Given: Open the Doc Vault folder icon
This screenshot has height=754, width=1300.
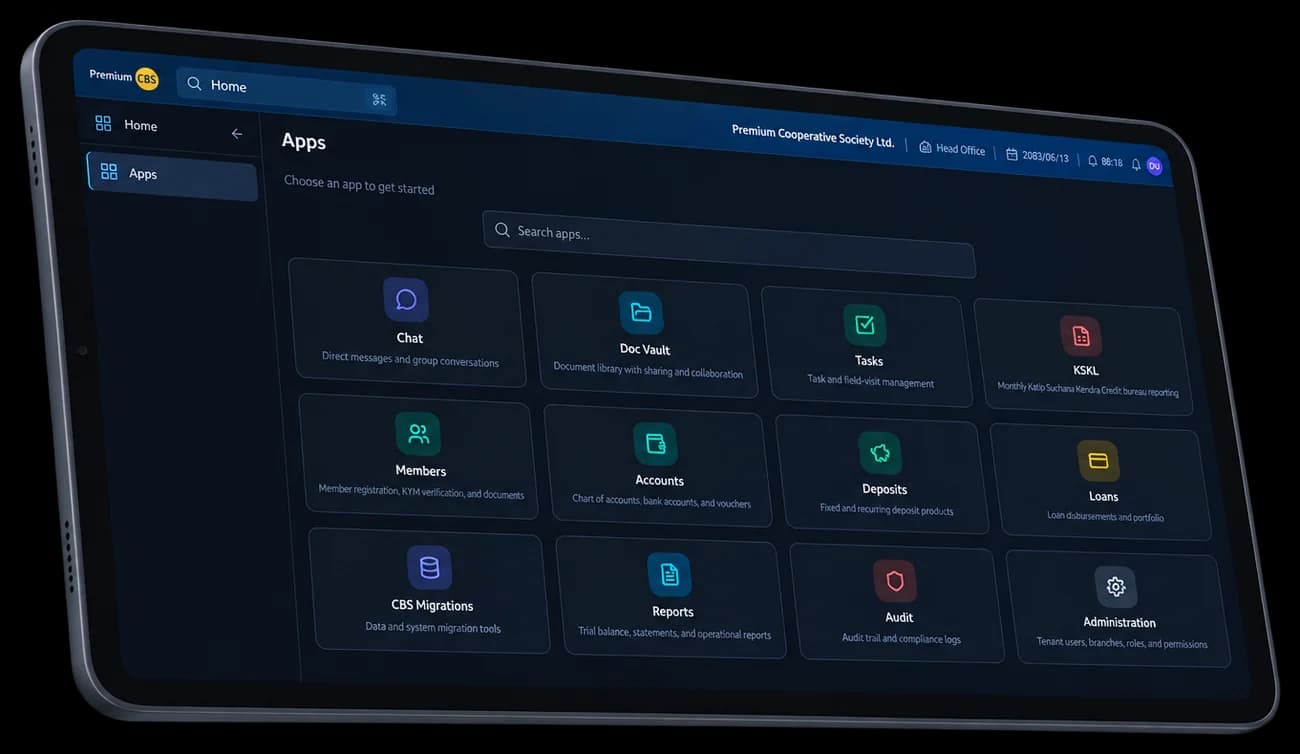Looking at the screenshot, I should 641,313.
